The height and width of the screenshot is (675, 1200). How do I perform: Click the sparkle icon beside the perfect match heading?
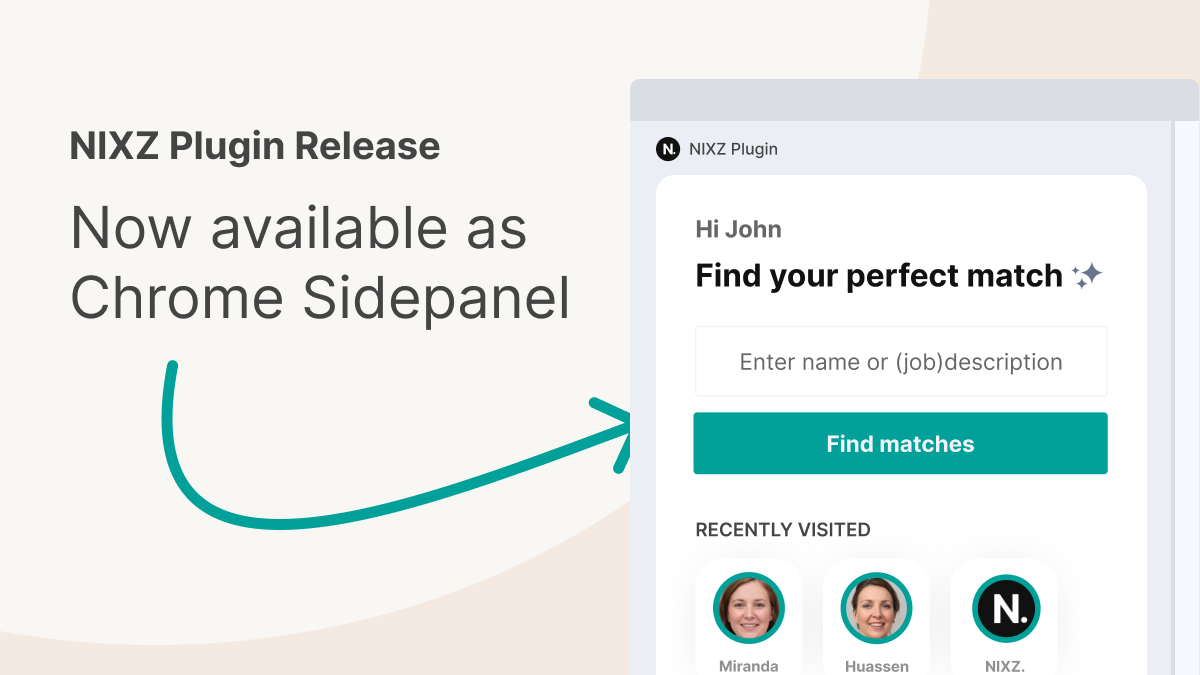tap(1087, 275)
